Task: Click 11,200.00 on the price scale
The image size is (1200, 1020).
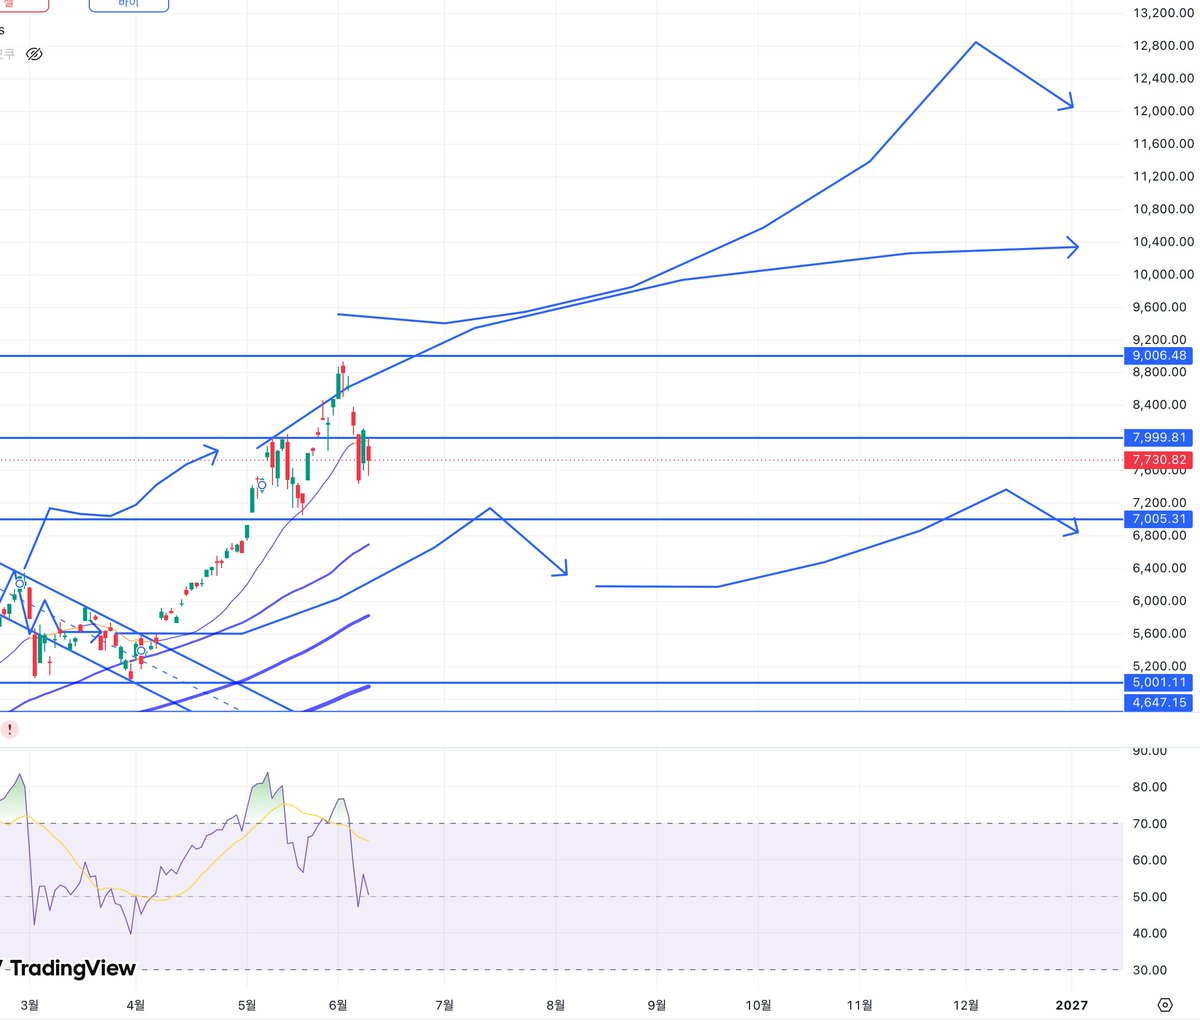Action: point(1163,177)
